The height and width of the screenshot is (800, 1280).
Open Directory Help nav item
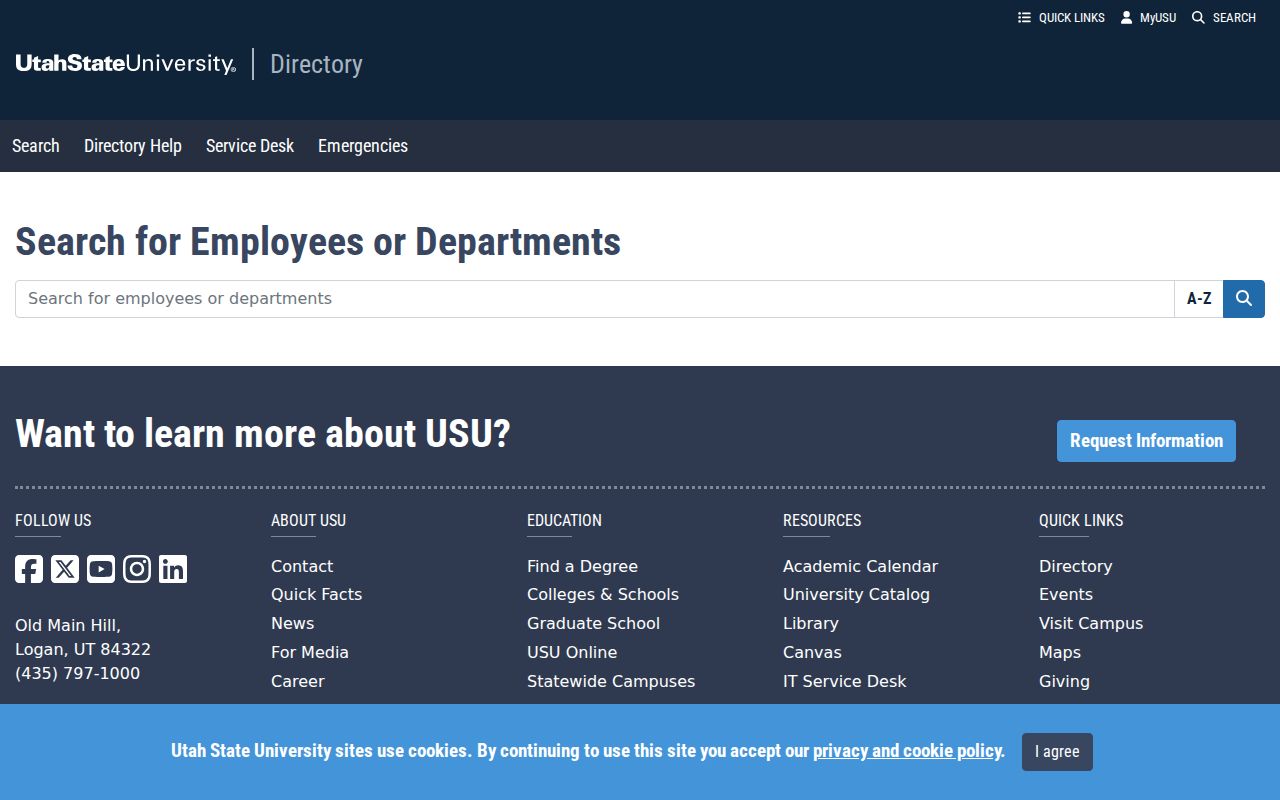point(133,146)
